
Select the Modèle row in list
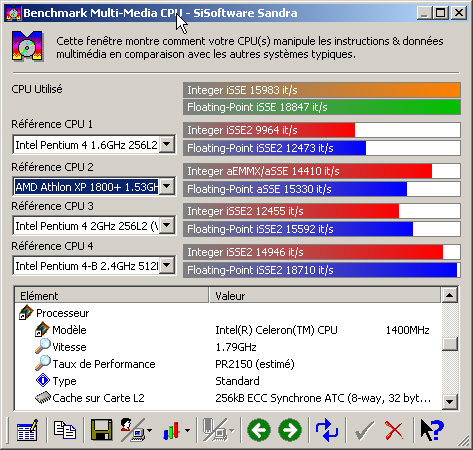(x=228, y=330)
